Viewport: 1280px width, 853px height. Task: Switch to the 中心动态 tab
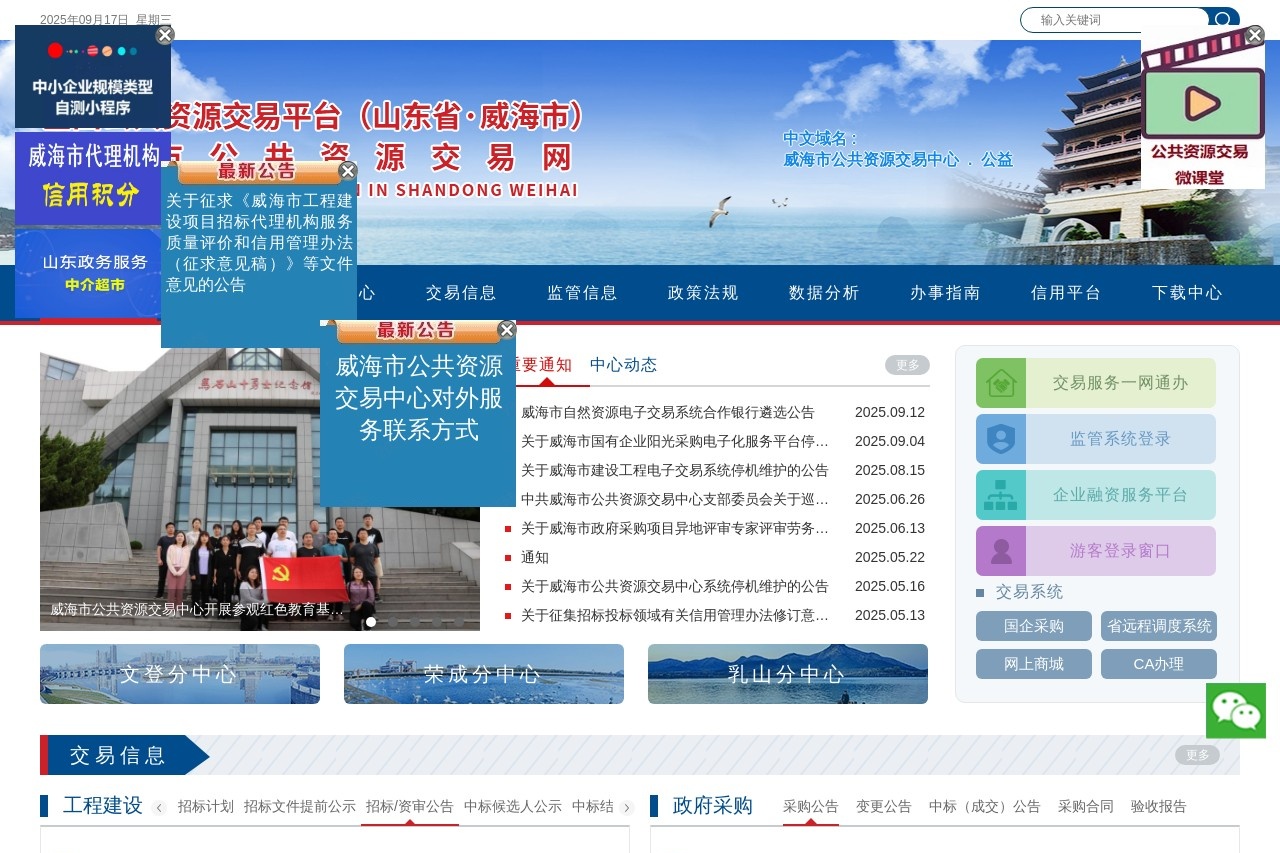[x=624, y=365]
